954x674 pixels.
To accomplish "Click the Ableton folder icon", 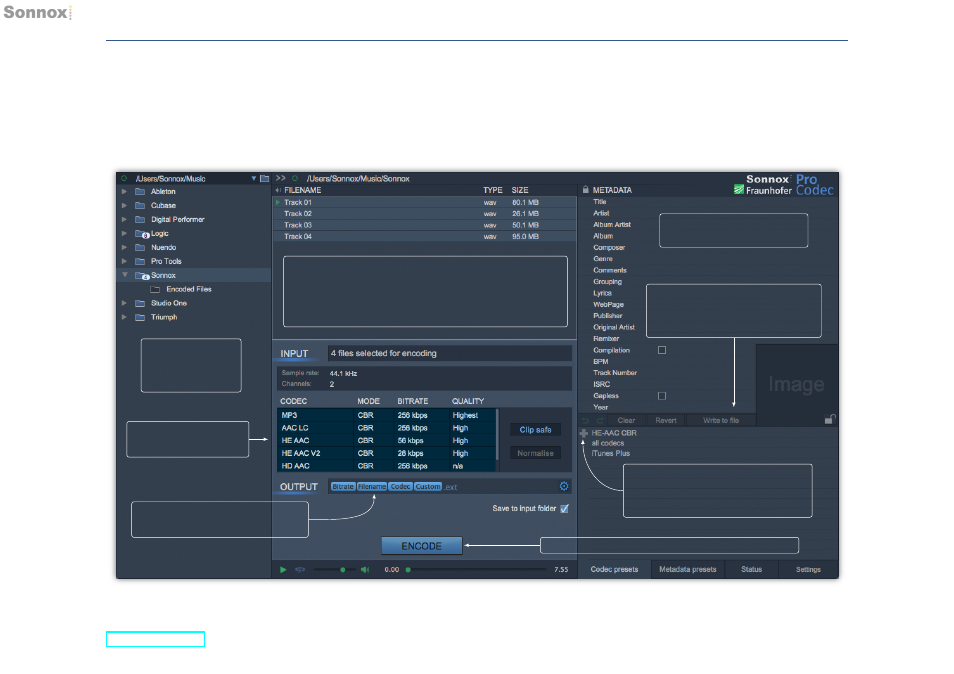I will click(140, 191).
